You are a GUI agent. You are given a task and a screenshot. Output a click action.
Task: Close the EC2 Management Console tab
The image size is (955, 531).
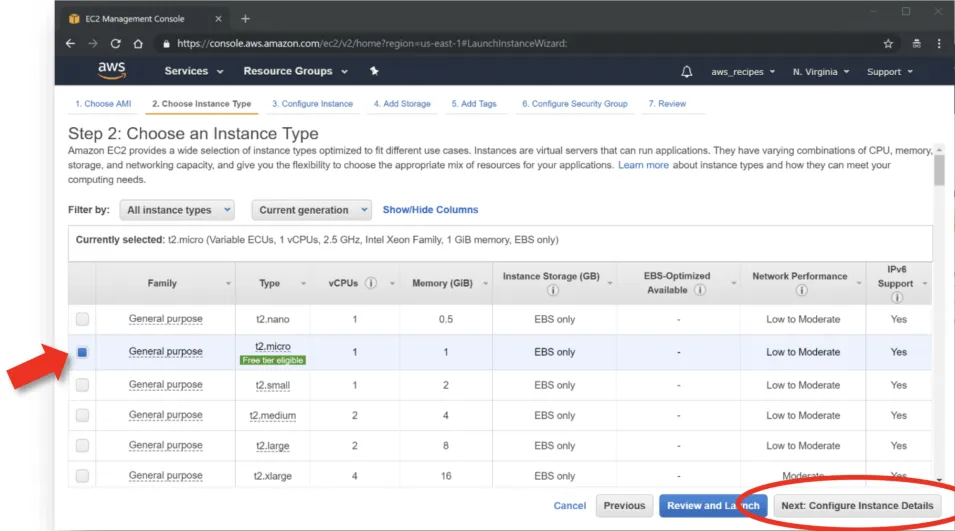[218, 19]
